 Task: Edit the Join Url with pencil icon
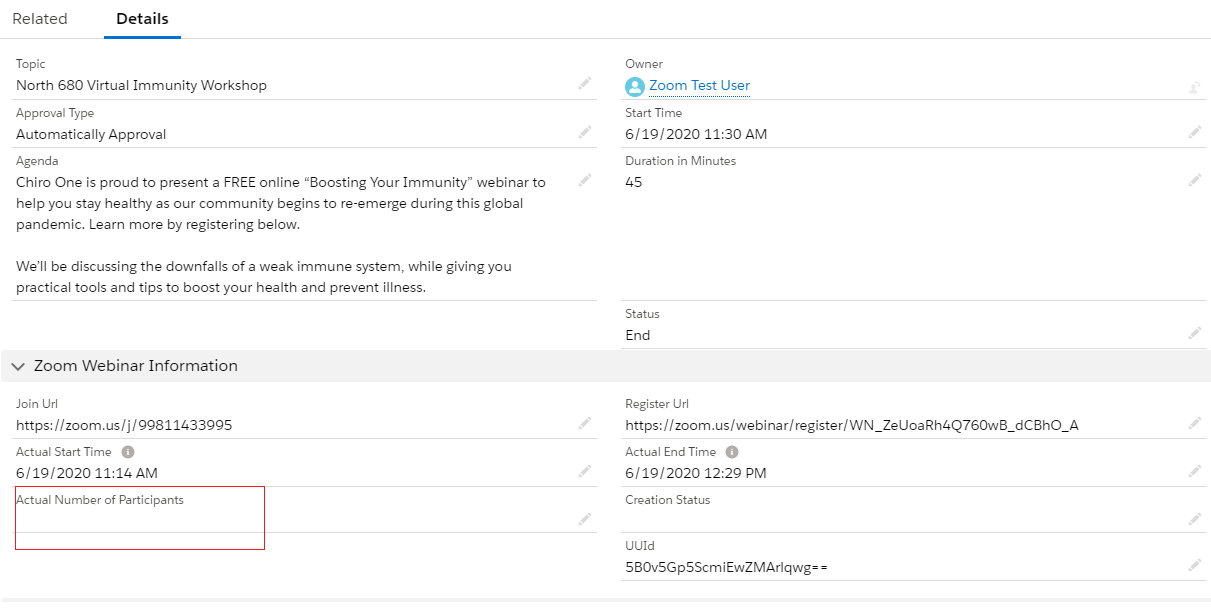[585, 423]
